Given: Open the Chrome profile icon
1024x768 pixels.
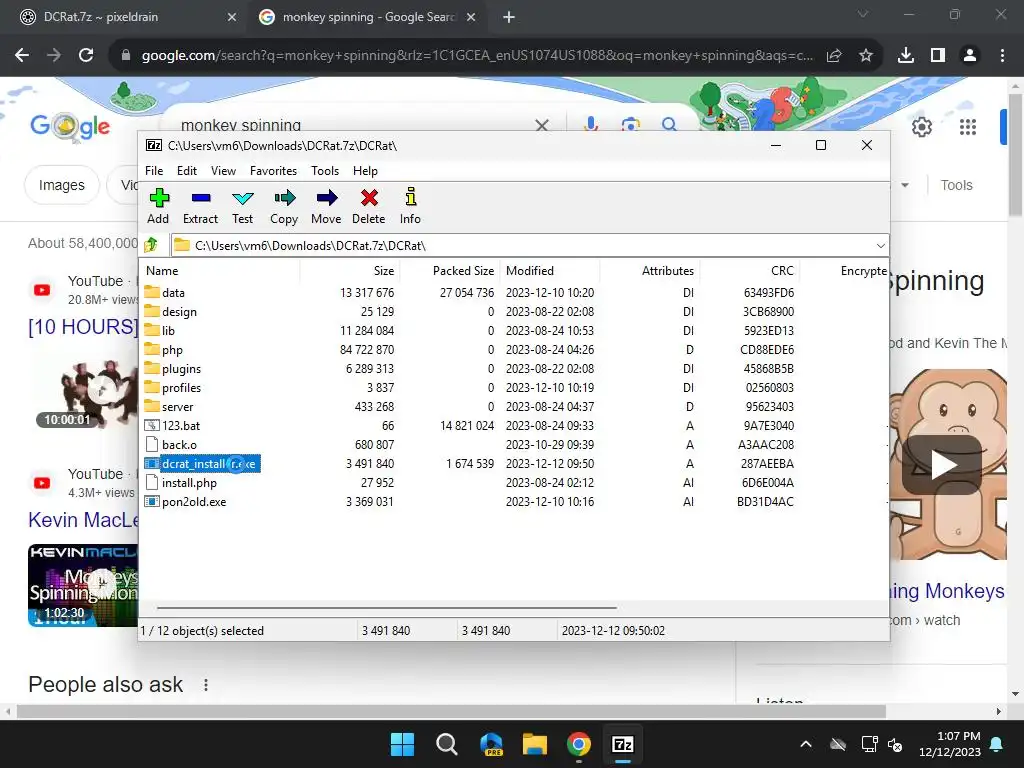Looking at the screenshot, I should point(970,56).
